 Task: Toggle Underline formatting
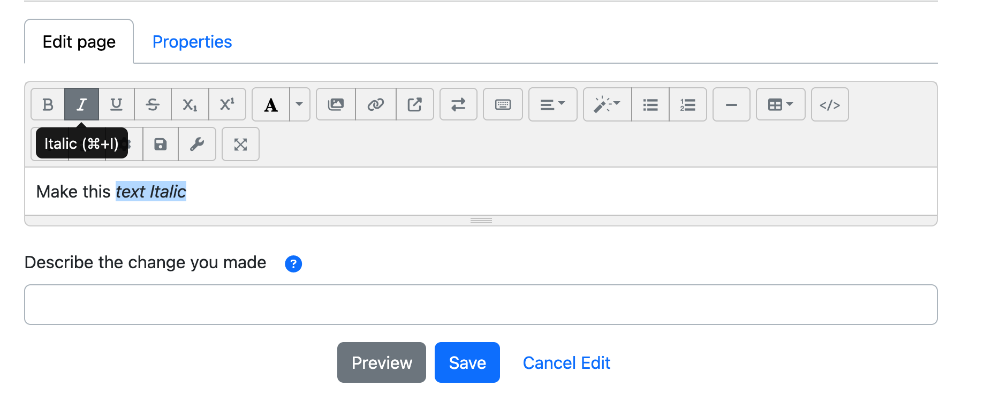click(x=116, y=105)
